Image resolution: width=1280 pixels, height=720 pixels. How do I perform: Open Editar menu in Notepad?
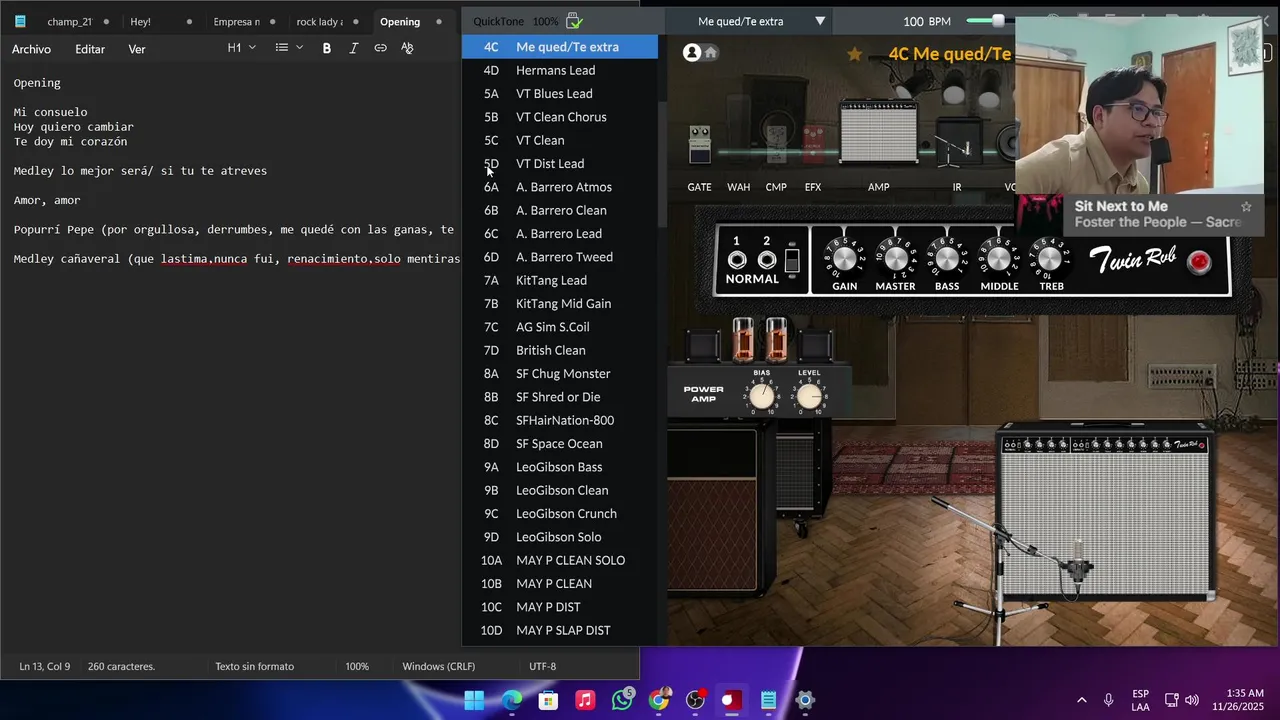[90, 49]
